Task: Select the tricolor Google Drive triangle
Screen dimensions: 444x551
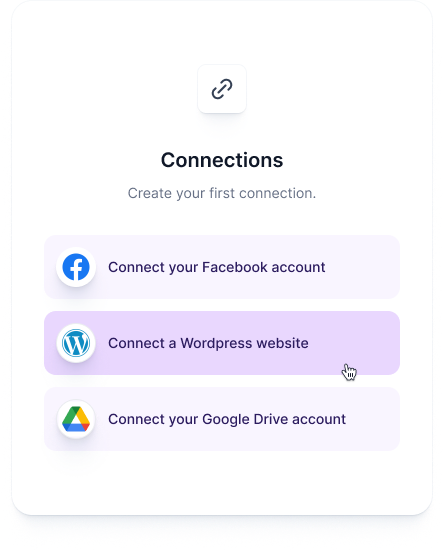Action: point(76,419)
